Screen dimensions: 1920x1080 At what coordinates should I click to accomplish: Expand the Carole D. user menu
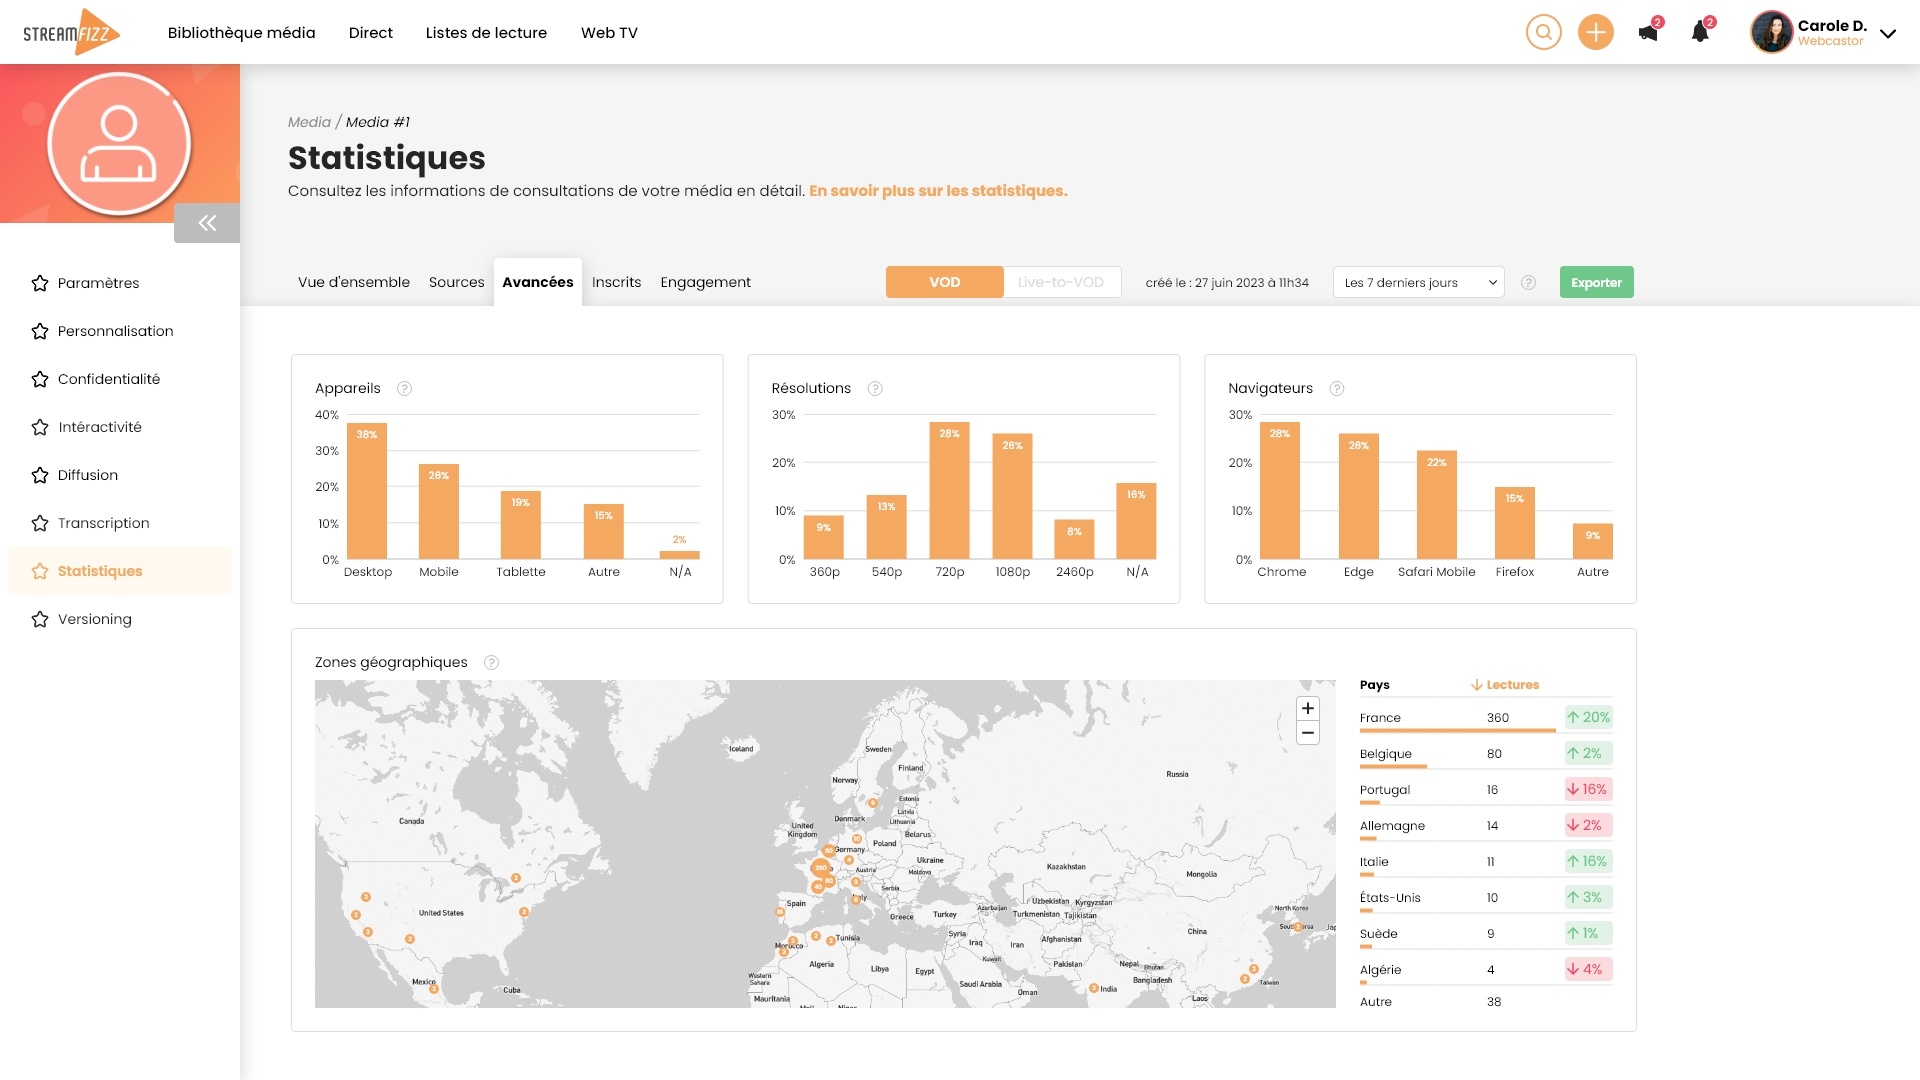[x=1887, y=33]
